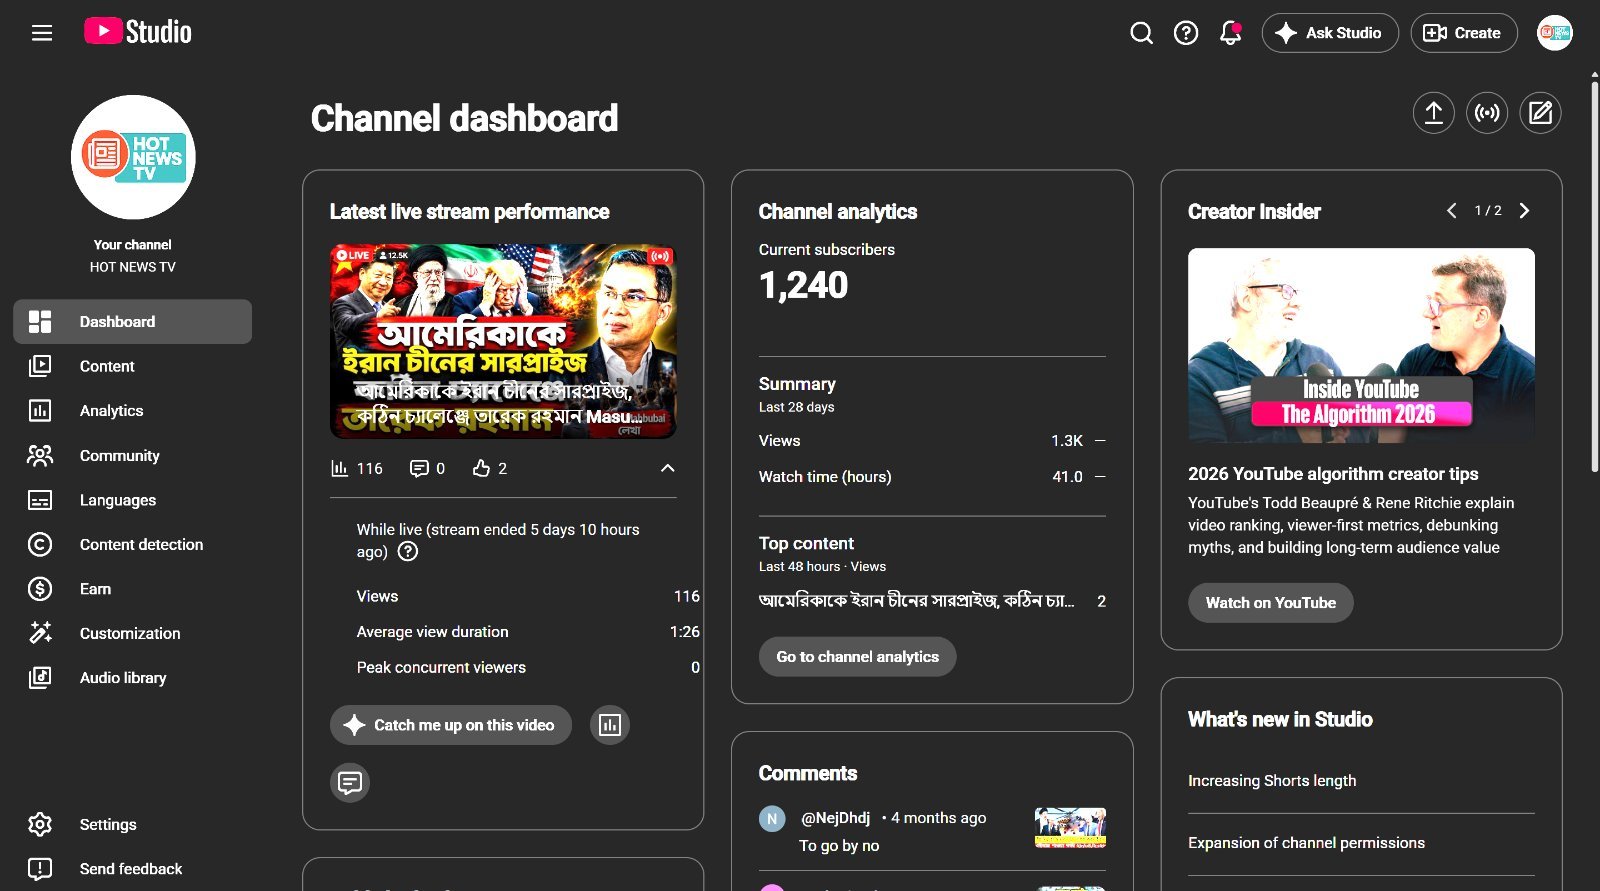Image resolution: width=1600 pixels, height=891 pixels.
Task: Click Send feedback in the sidebar
Action: 133,869
